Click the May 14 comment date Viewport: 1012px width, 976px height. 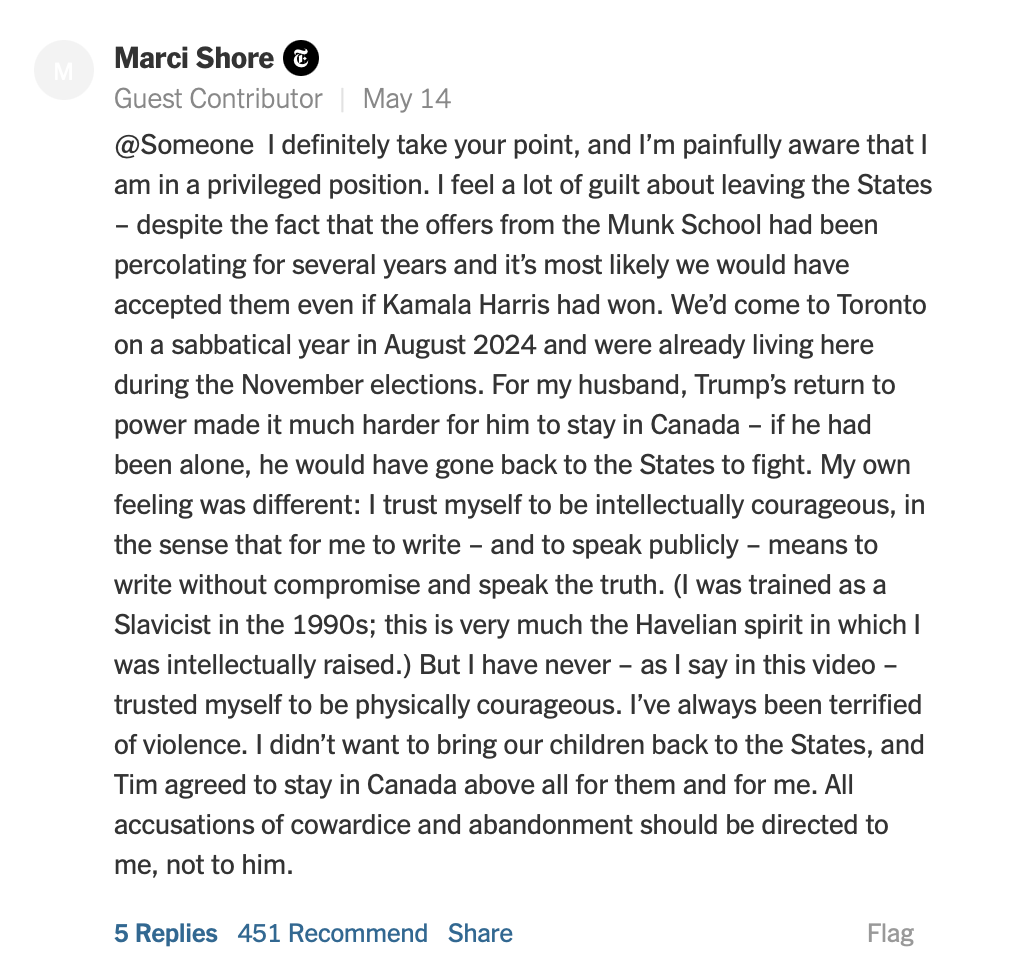click(x=407, y=99)
